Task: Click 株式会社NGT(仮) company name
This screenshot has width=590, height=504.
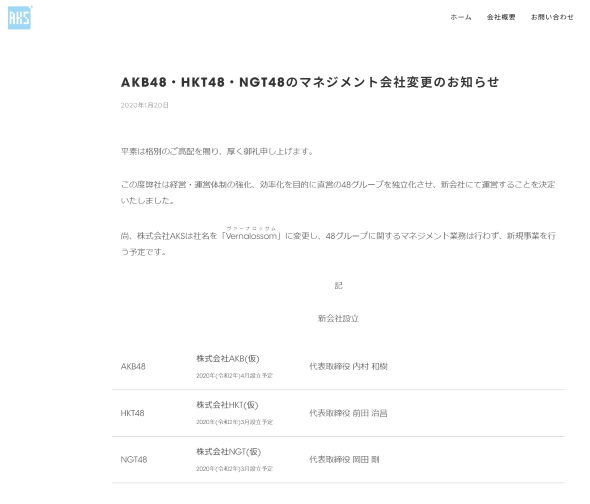Action: tap(228, 452)
